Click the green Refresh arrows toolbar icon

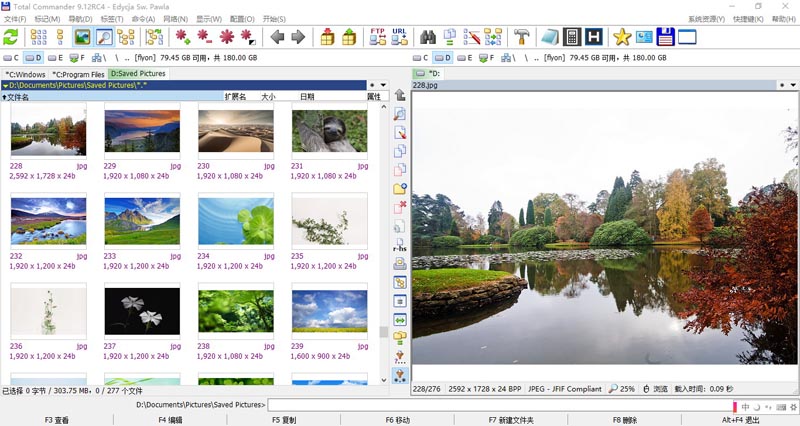[11, 37]
